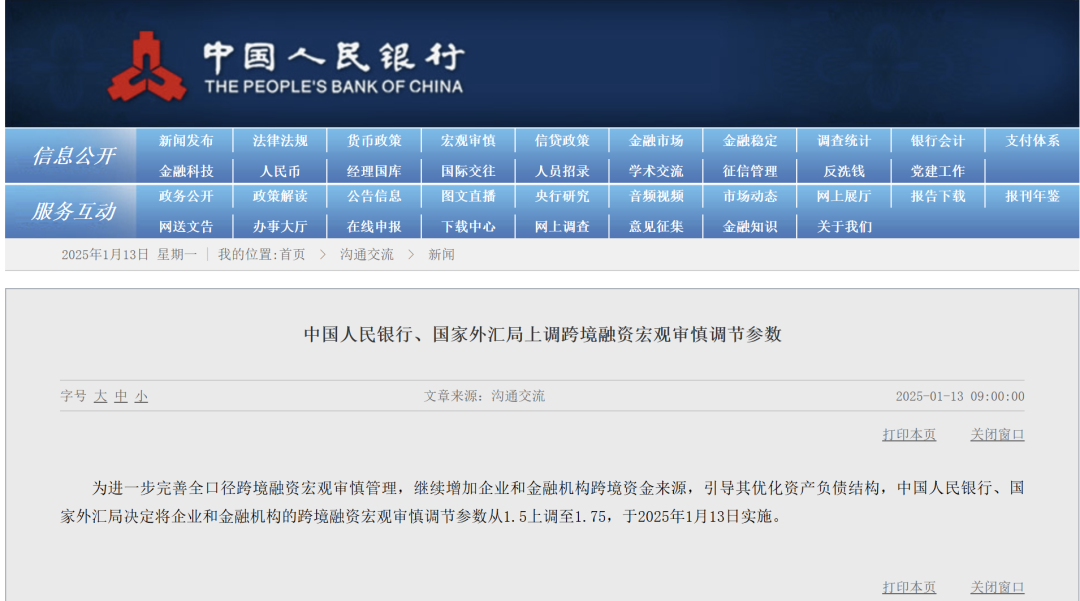Viewport: 1080px width, 601px height.
Task: Open 政策解读 under 服务互动
Action: pos(280,196)
